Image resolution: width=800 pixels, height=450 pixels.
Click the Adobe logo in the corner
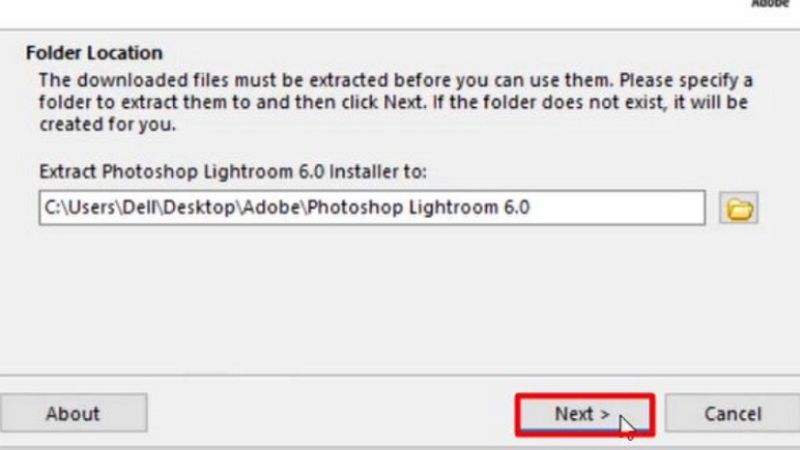(x=768, y=4)
